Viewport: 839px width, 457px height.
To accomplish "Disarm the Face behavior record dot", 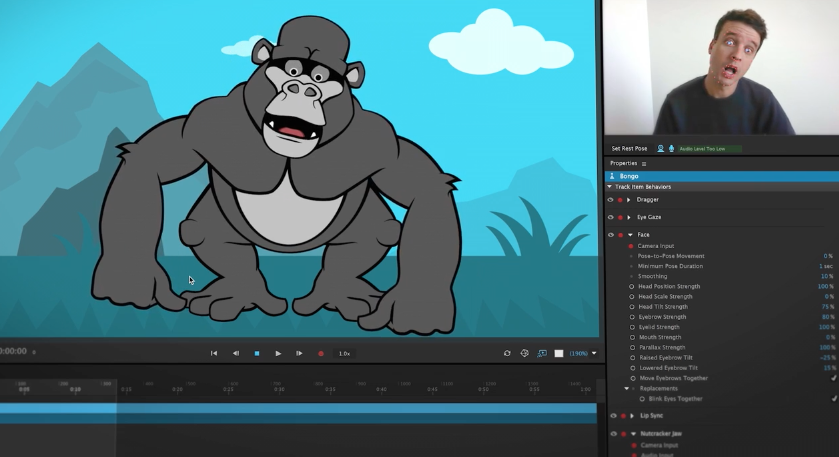I will [621, 235].
